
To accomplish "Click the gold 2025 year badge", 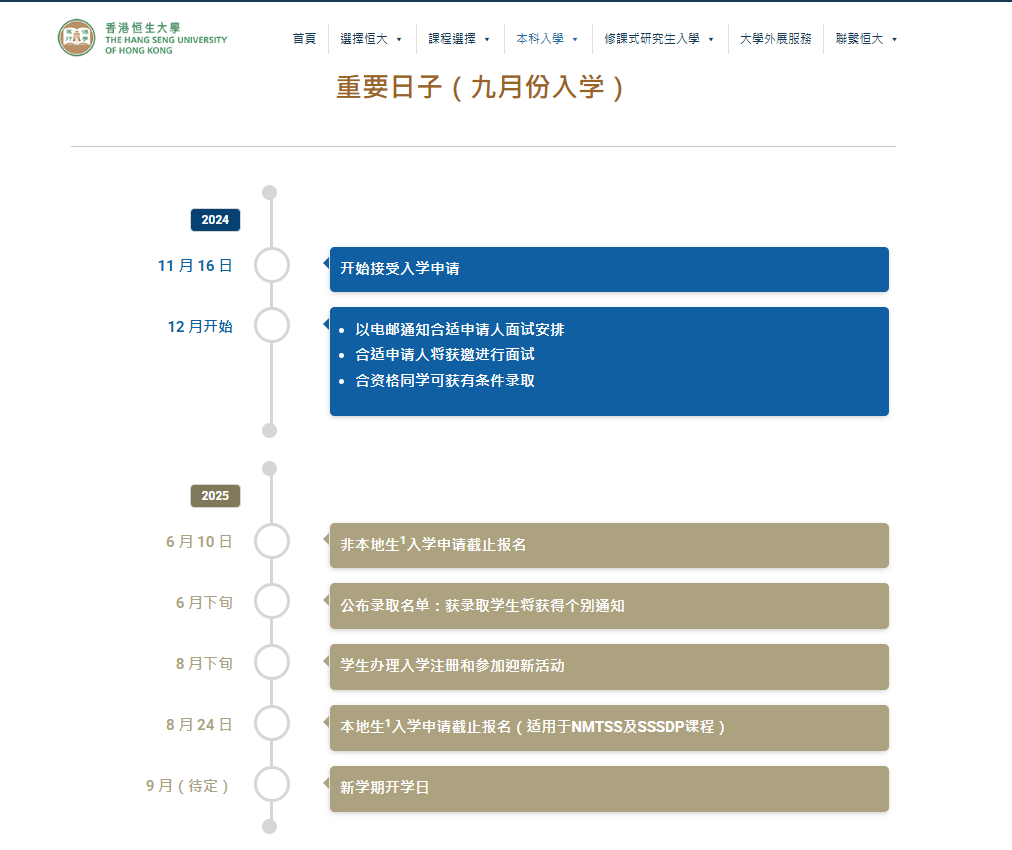I will point(214,496).
